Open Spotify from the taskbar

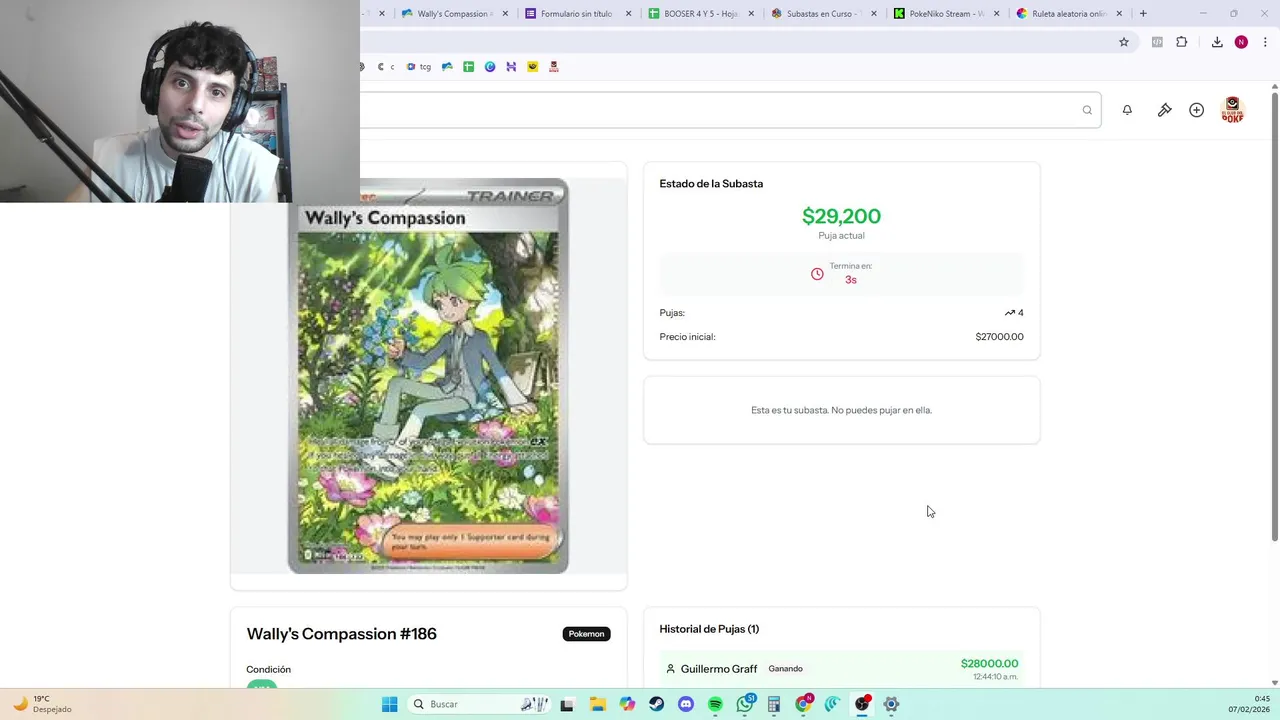tap(715, 704)
